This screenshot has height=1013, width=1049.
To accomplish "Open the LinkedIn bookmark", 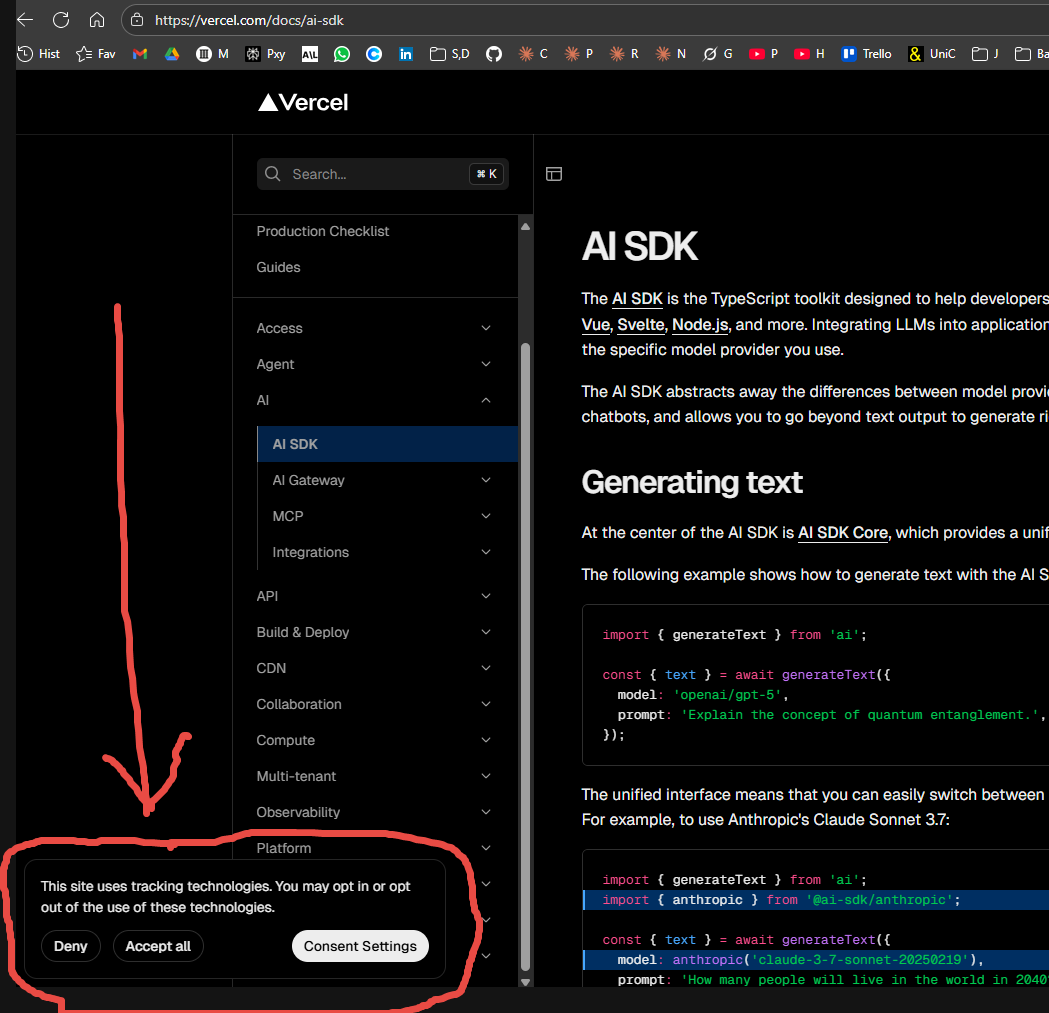I will [405, 54].
